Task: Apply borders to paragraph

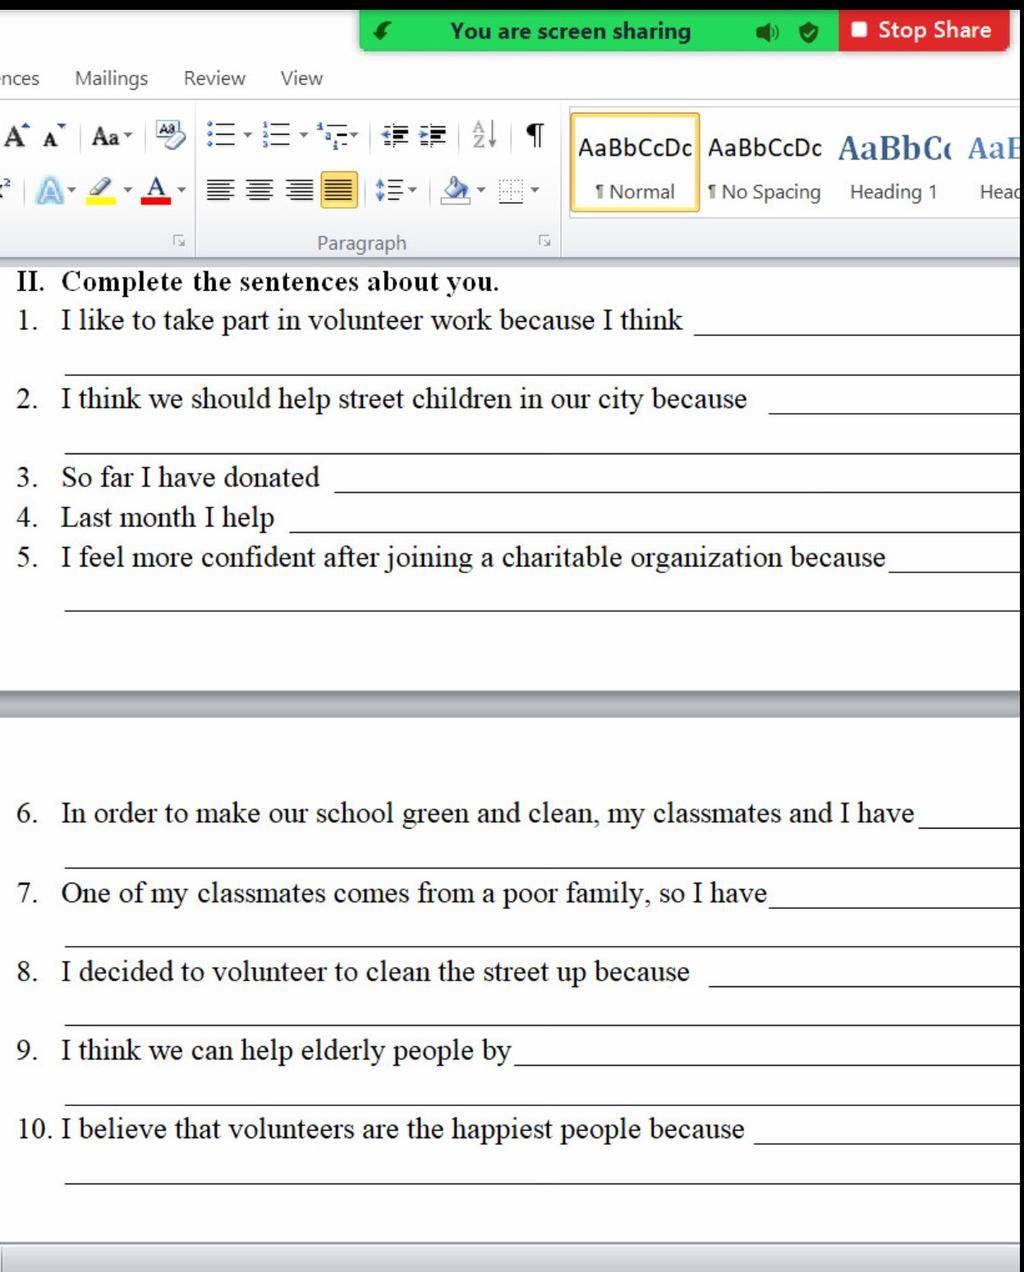Action: tap(511, 189)
